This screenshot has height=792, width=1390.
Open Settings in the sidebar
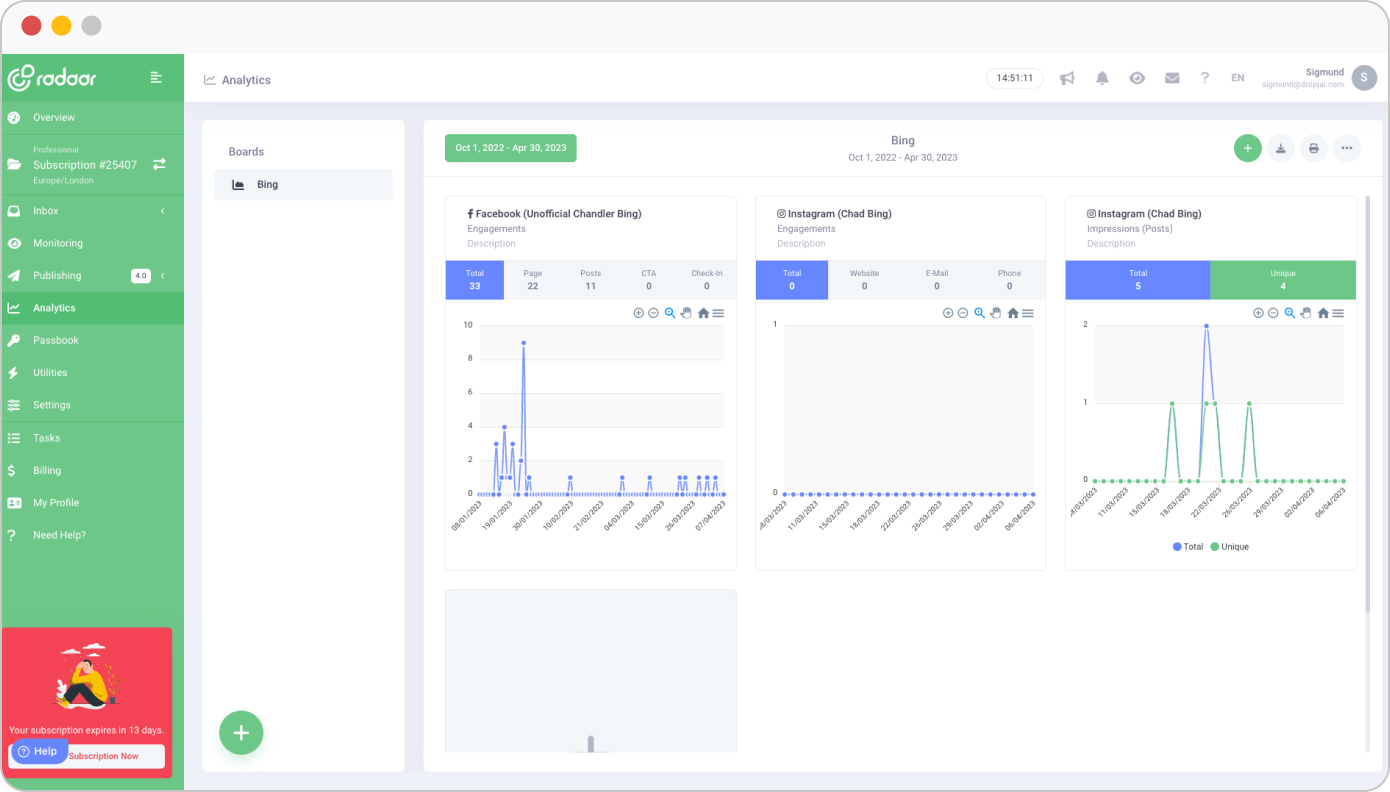pos(92,405)
